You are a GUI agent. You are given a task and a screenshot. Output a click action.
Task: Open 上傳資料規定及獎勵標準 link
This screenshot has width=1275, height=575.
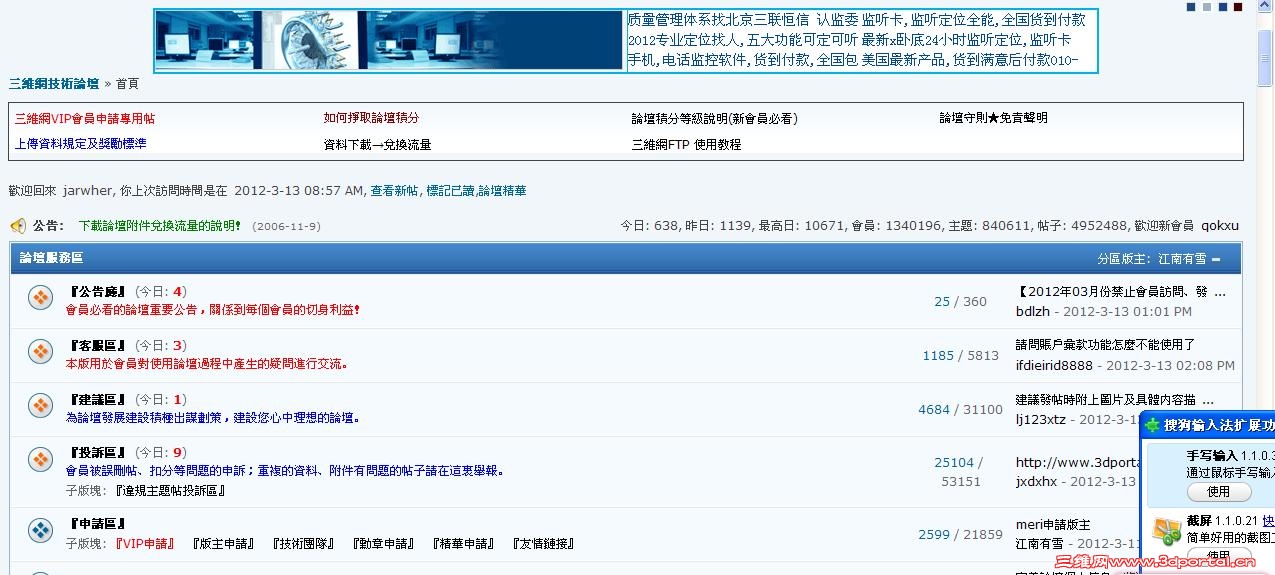(x=80, y=144)
